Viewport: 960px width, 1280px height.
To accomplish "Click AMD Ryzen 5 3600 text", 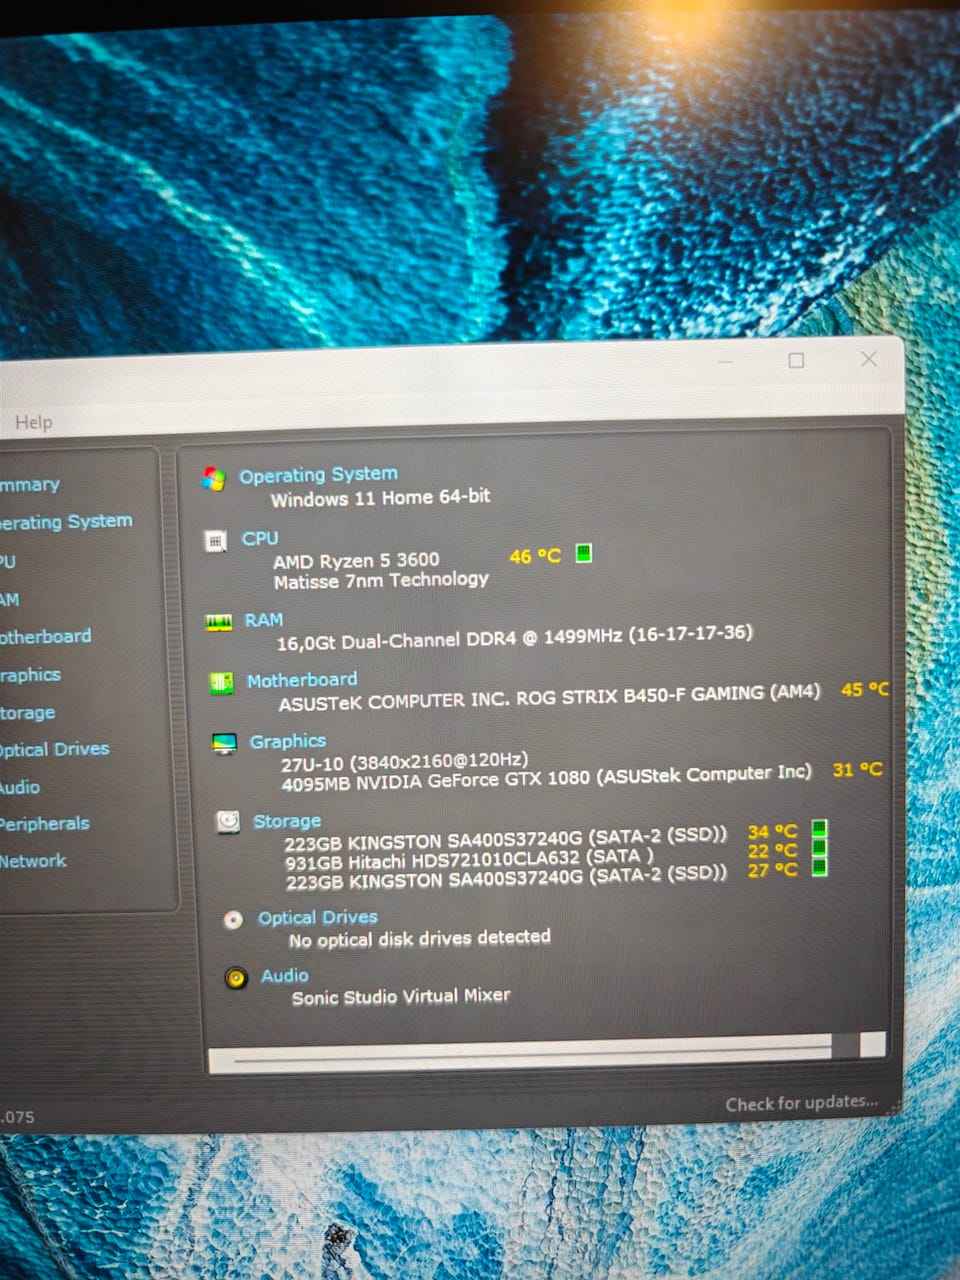I will [356, 560].
